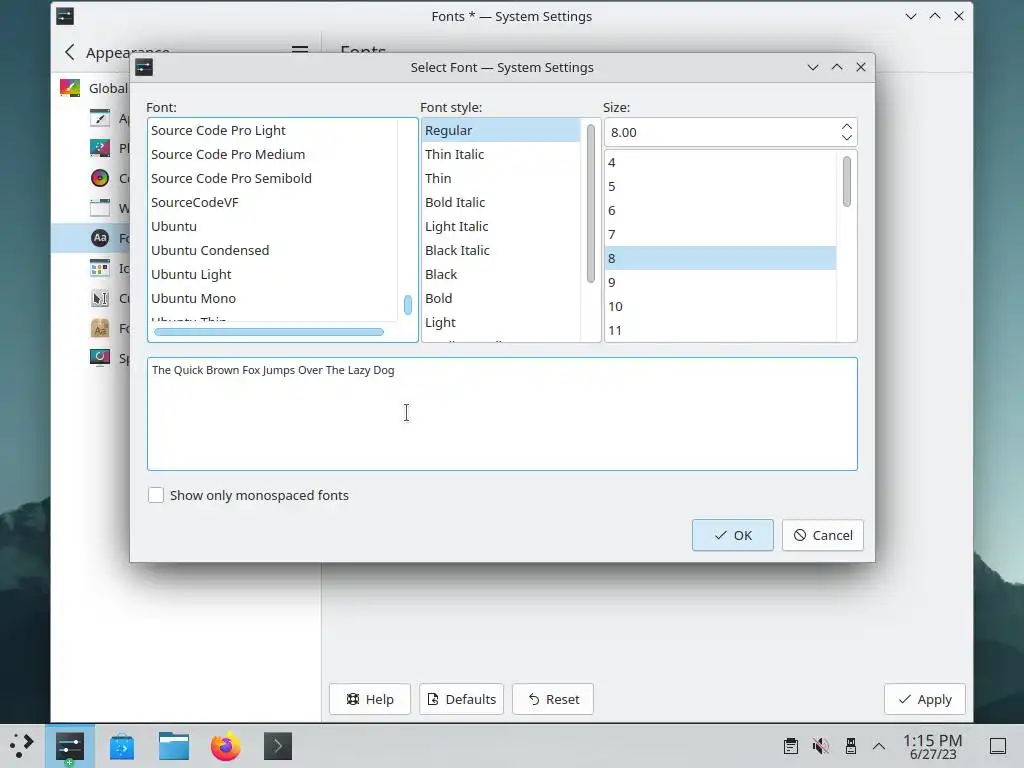Select Light font style
1024x768 pixels.
501,323
